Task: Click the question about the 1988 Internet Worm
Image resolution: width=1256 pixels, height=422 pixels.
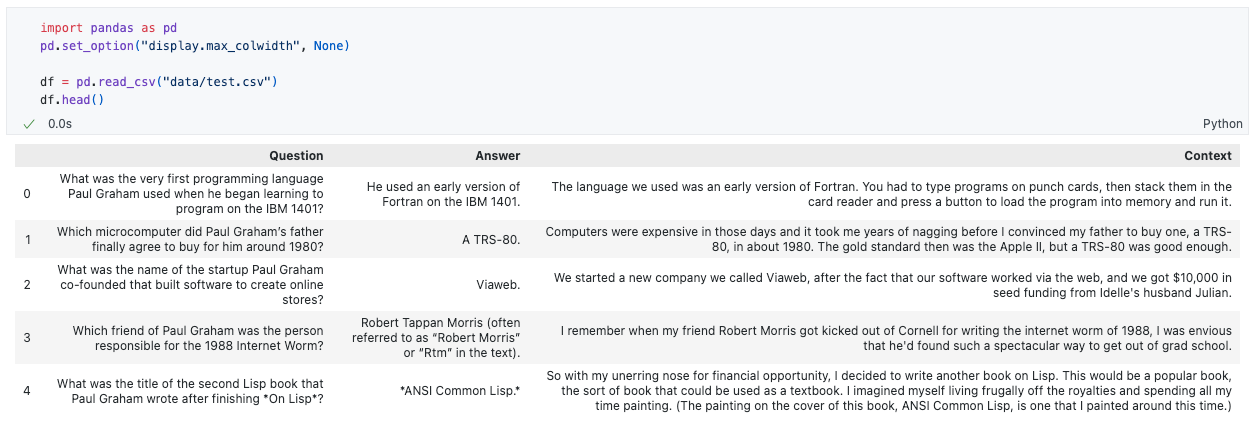Action: pos(198,337)
